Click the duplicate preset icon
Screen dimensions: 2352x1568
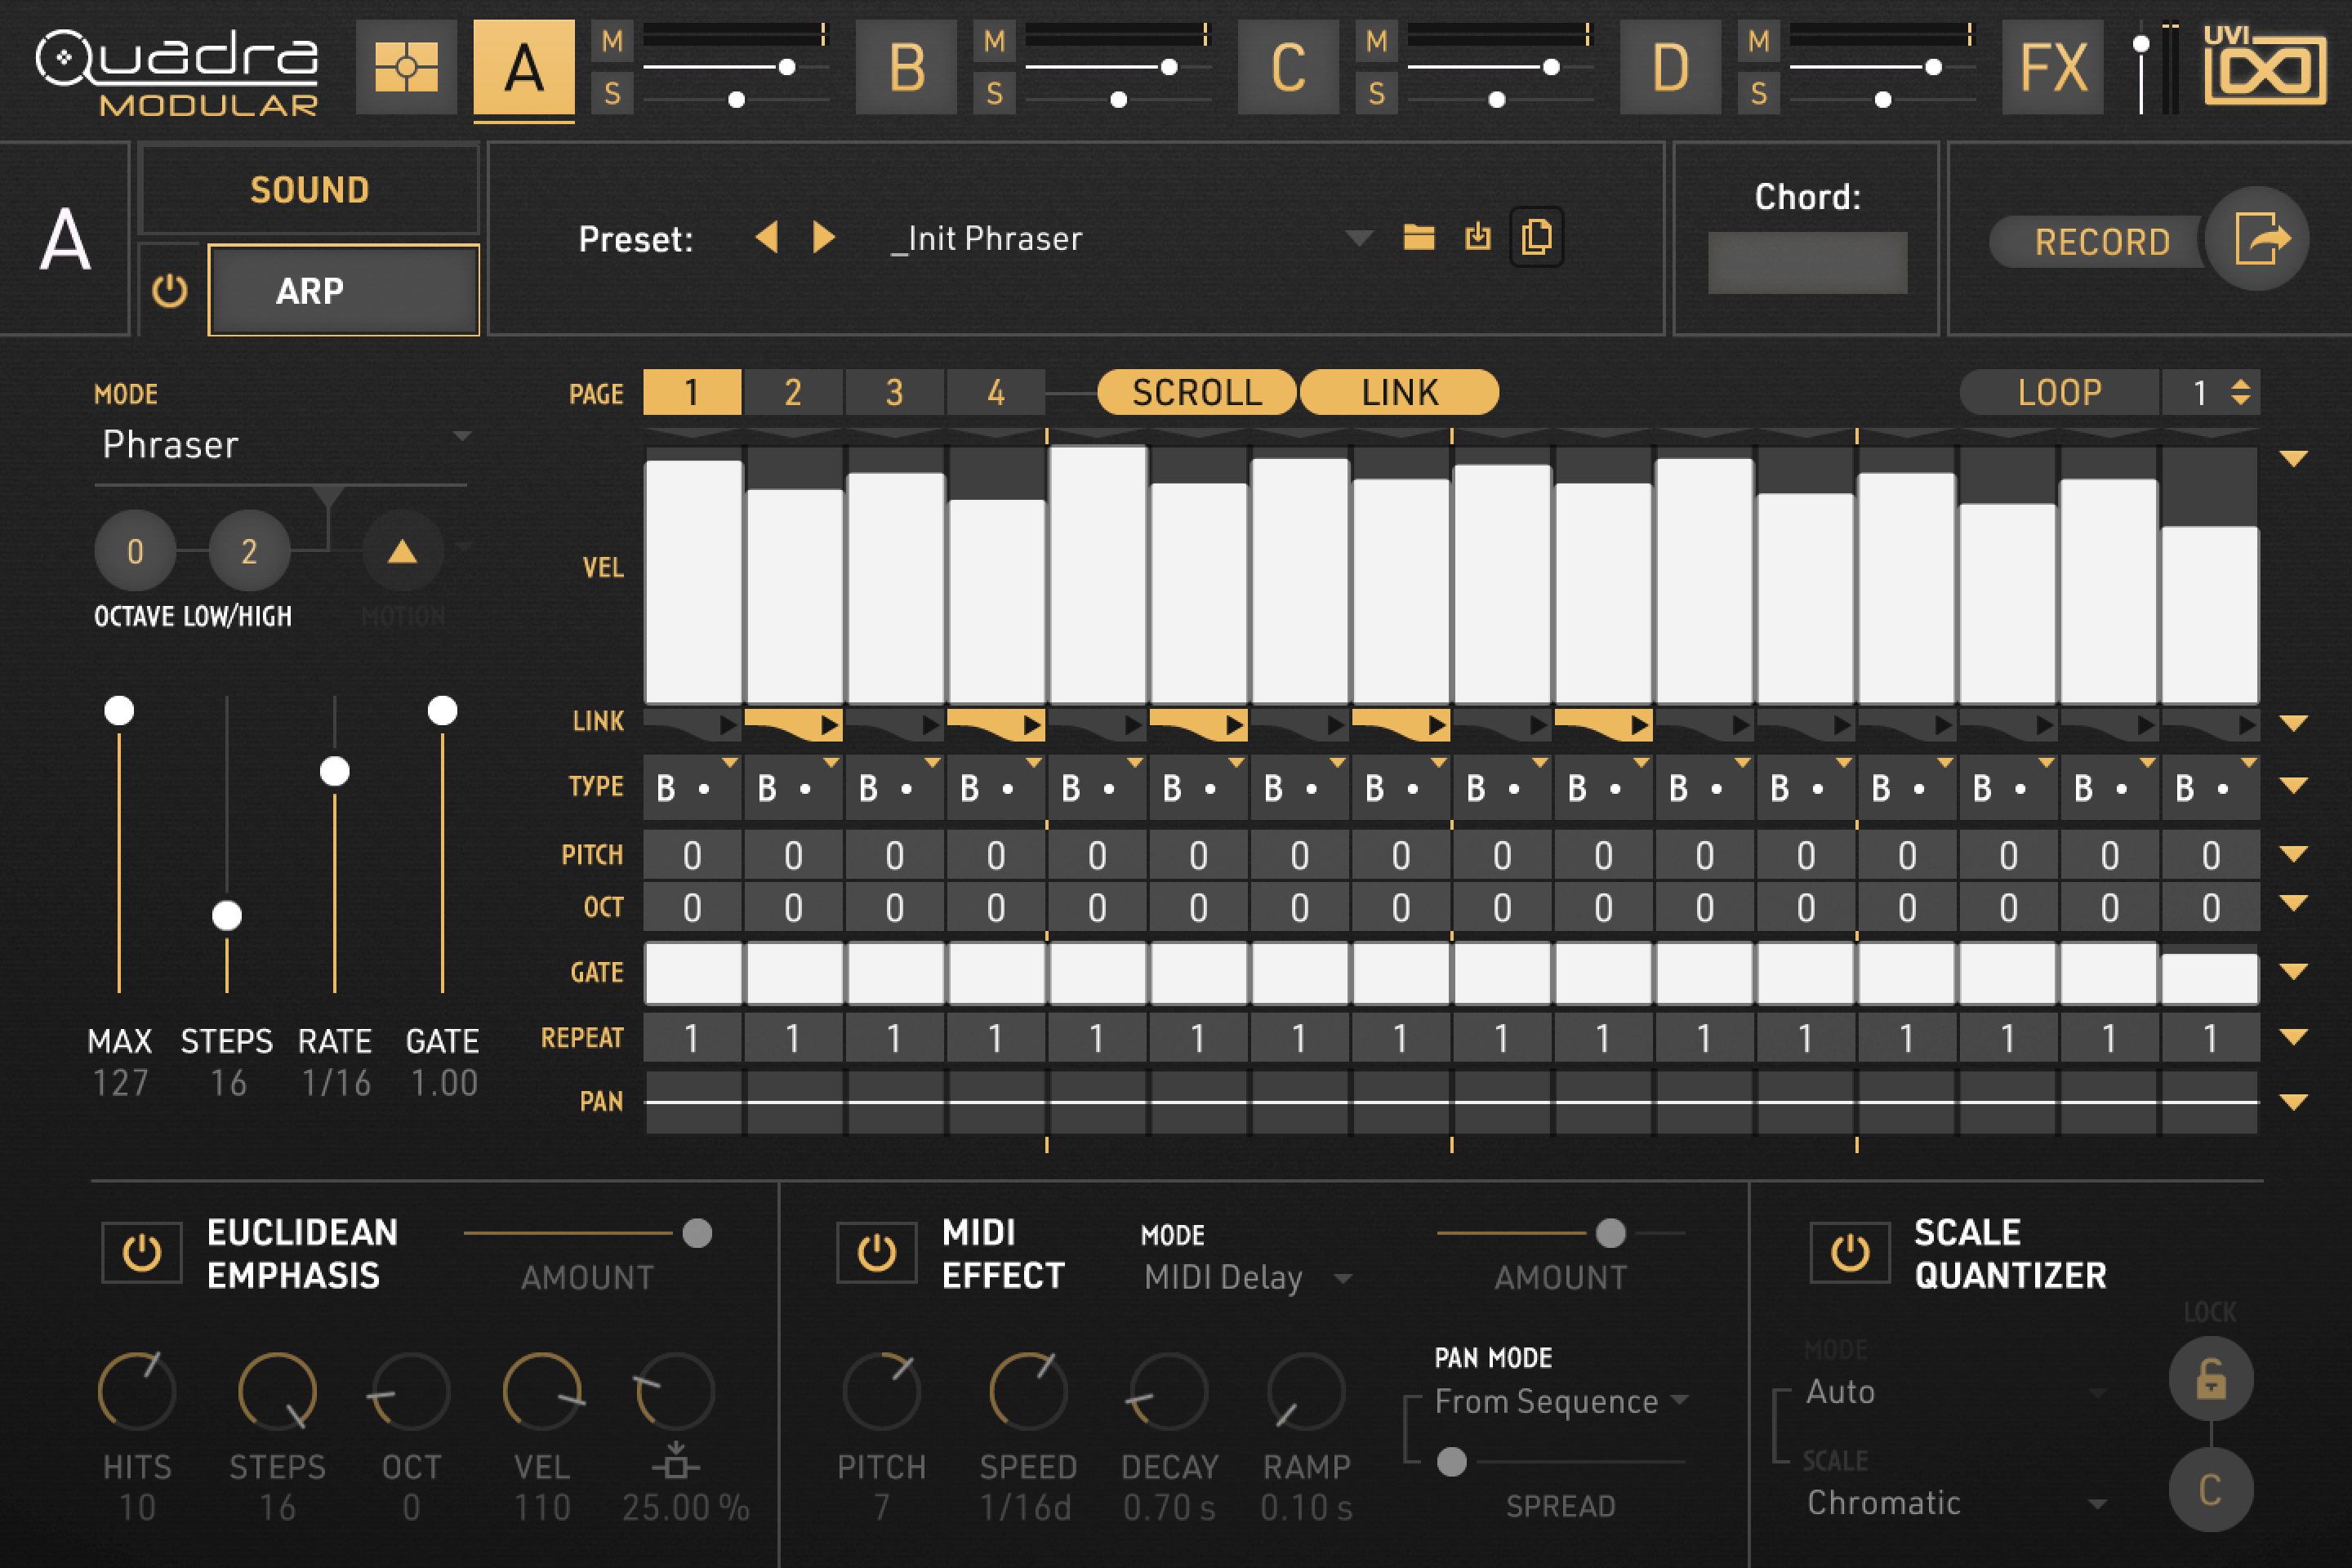[x=1537, y=238]
